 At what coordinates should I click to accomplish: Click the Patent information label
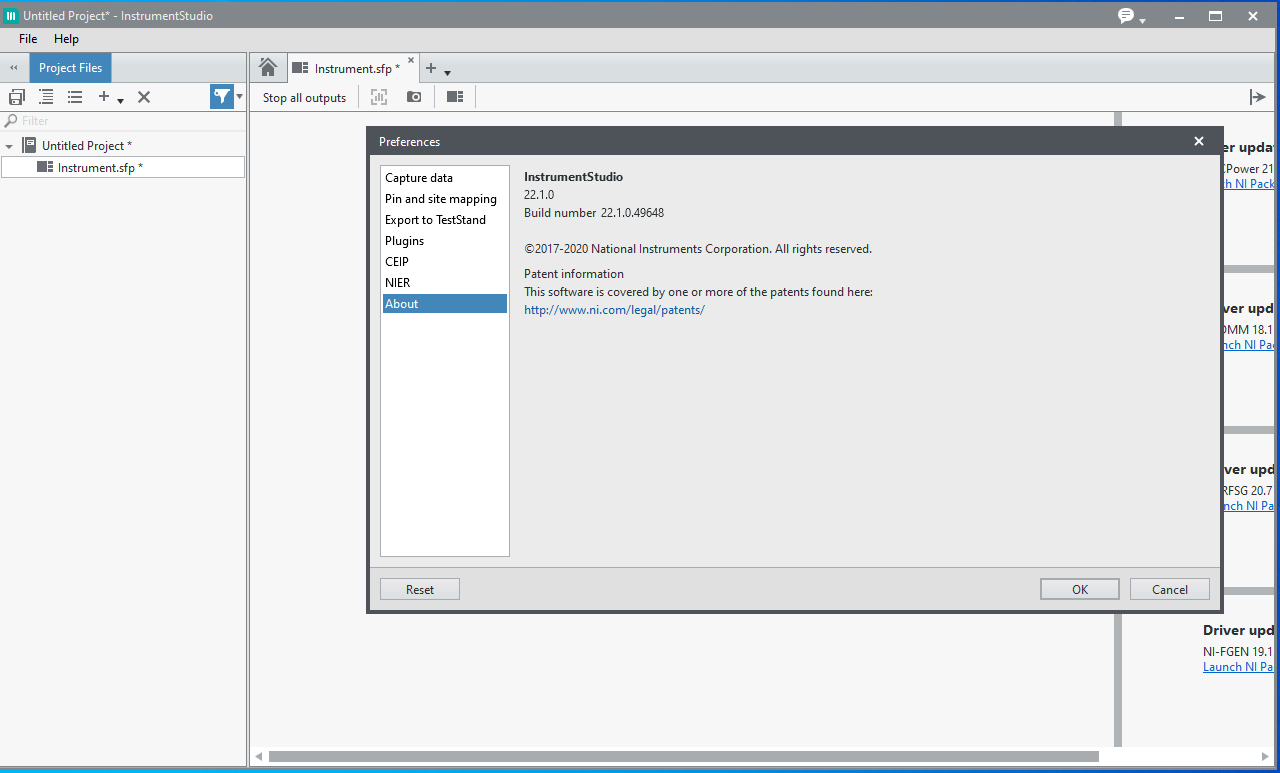[x=574, y=274]
